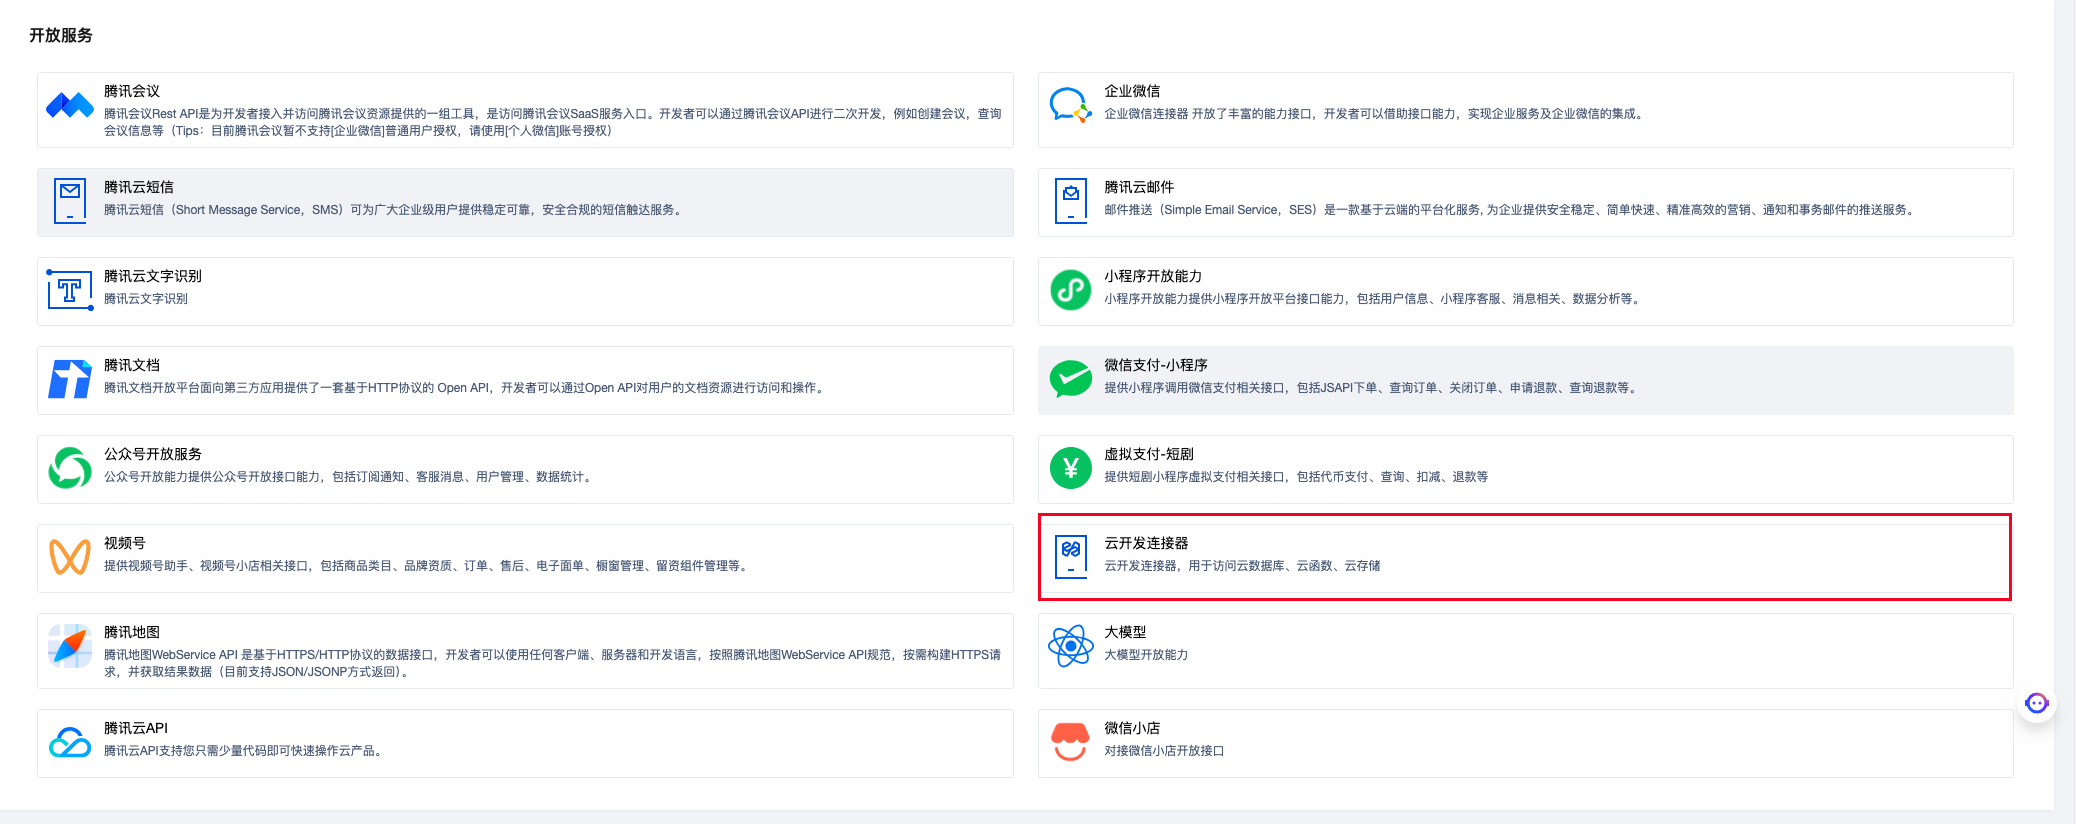Viewport: 2076px width, 824px height.
Task: Click the 企业微信 chat bubble icon
Action: 1071,105
